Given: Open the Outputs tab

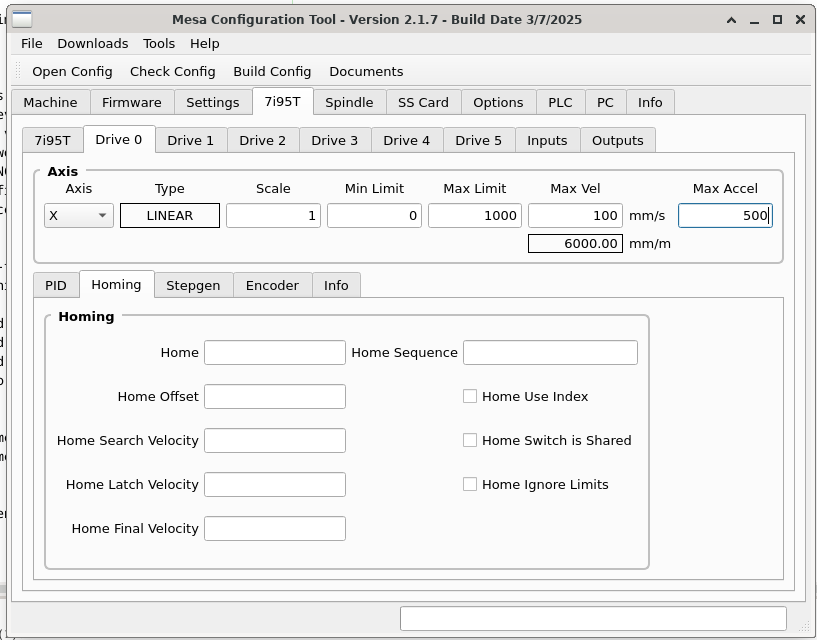Looking at the screenshot, I should [617, 140].
